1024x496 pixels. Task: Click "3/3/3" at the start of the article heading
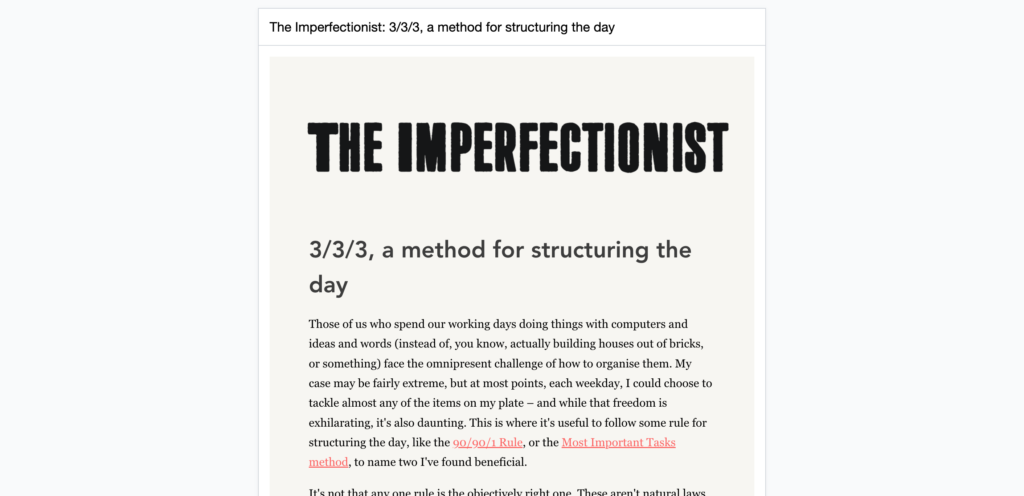[338, 250]
